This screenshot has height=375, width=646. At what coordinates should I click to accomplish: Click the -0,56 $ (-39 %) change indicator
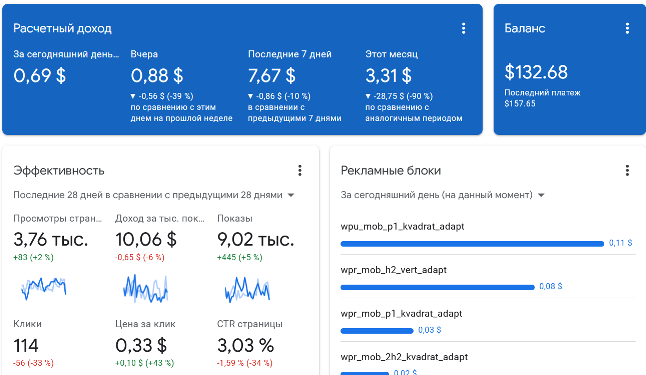click(x=162, y=96)
